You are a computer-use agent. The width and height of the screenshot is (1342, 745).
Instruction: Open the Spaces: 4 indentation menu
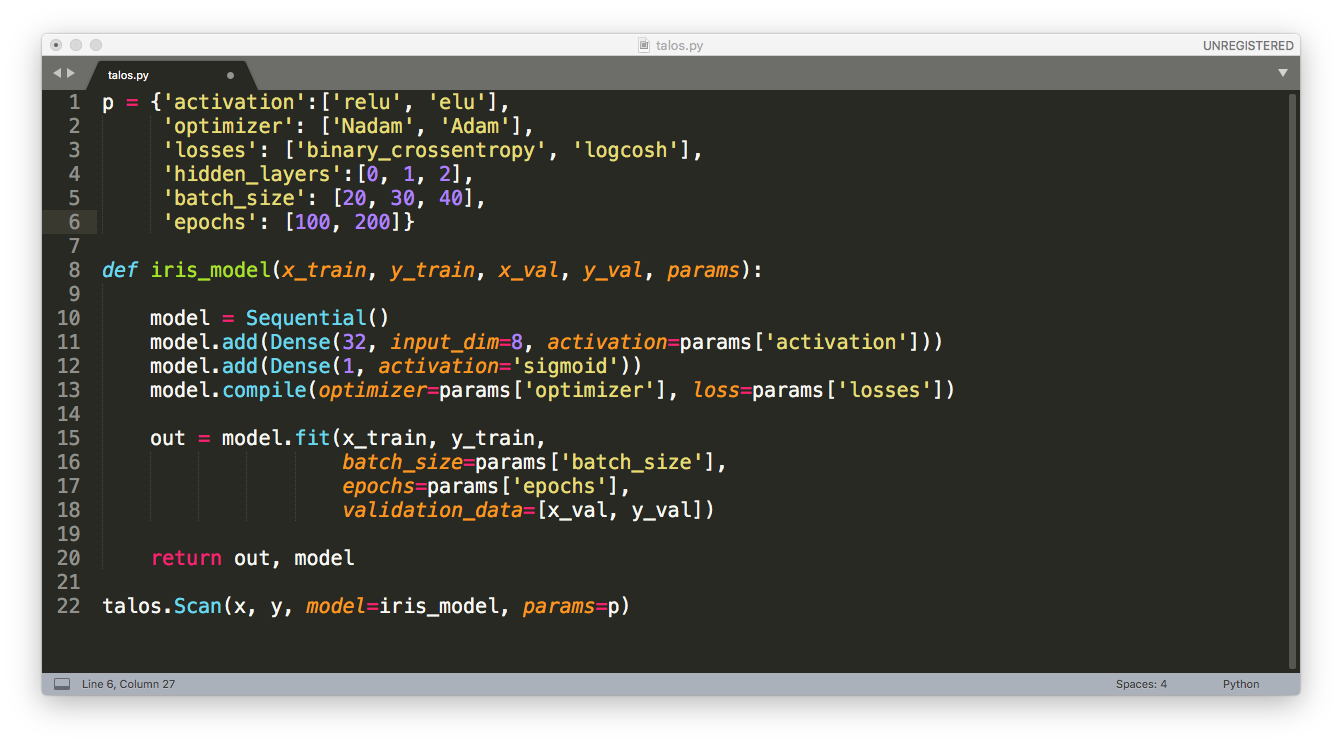(1141, 684)
